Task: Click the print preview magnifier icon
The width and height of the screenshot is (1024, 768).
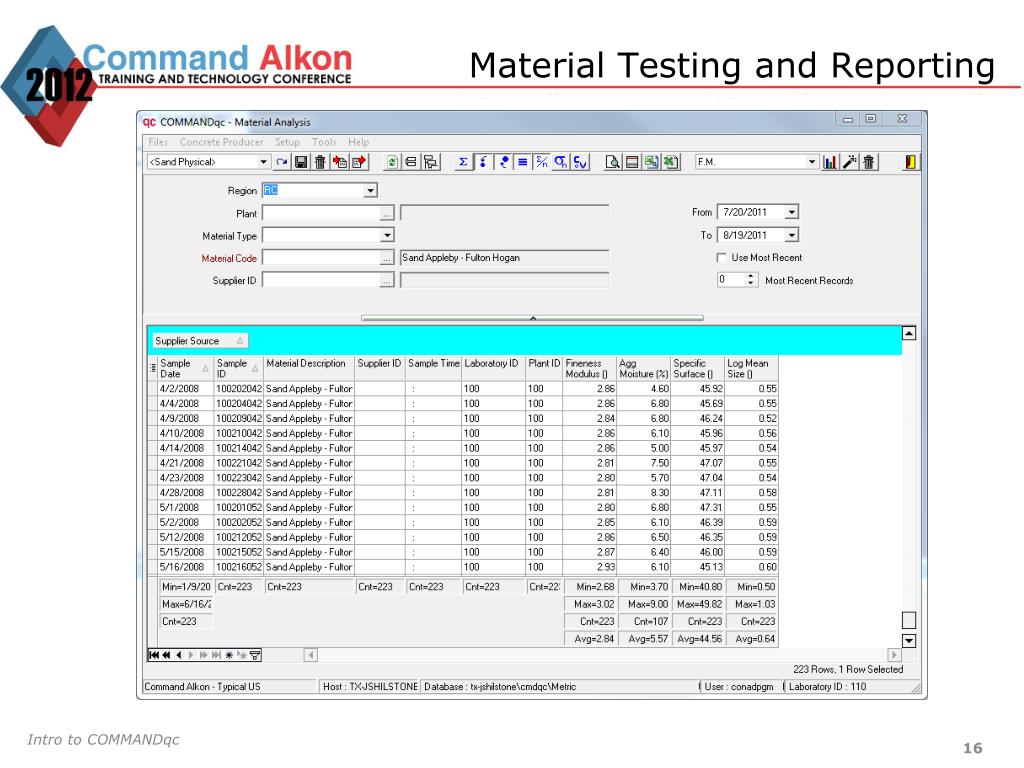Action: [612, 162]
